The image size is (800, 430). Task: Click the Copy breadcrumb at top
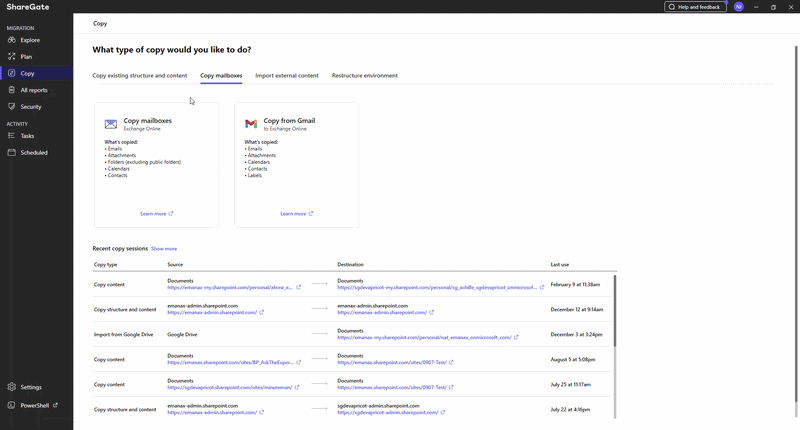[100, 23]
